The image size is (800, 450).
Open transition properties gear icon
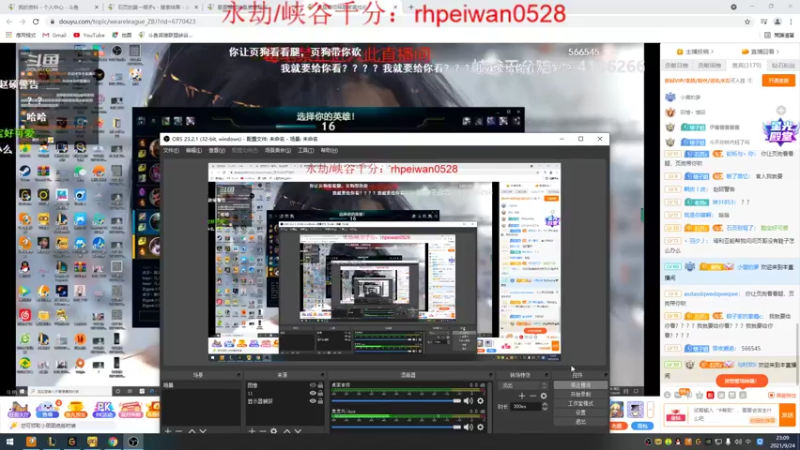[544, 396]
